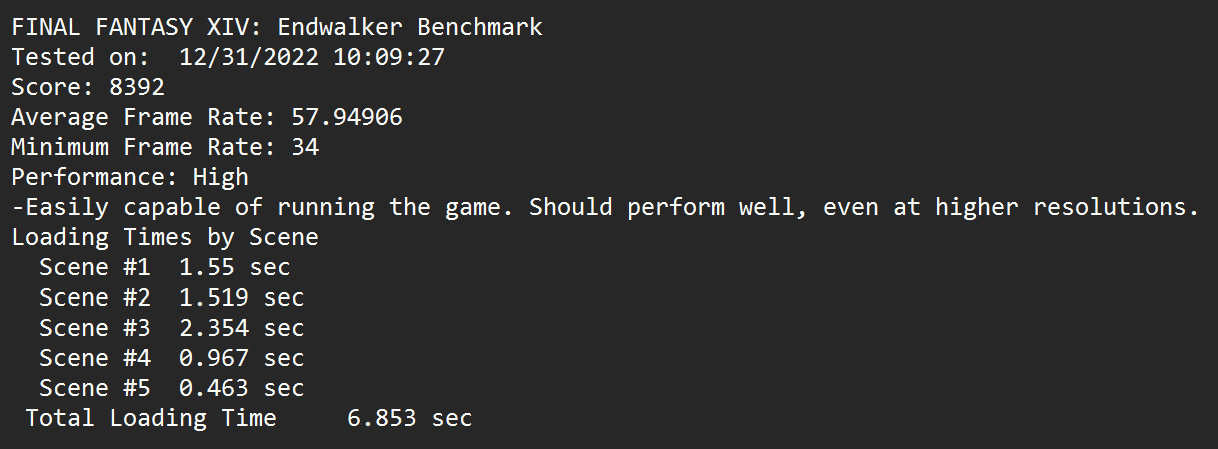1218x449 pixels.
Task: Click the test date 12/31/2022
Action: pyautogui.click(x=249, y=57)
